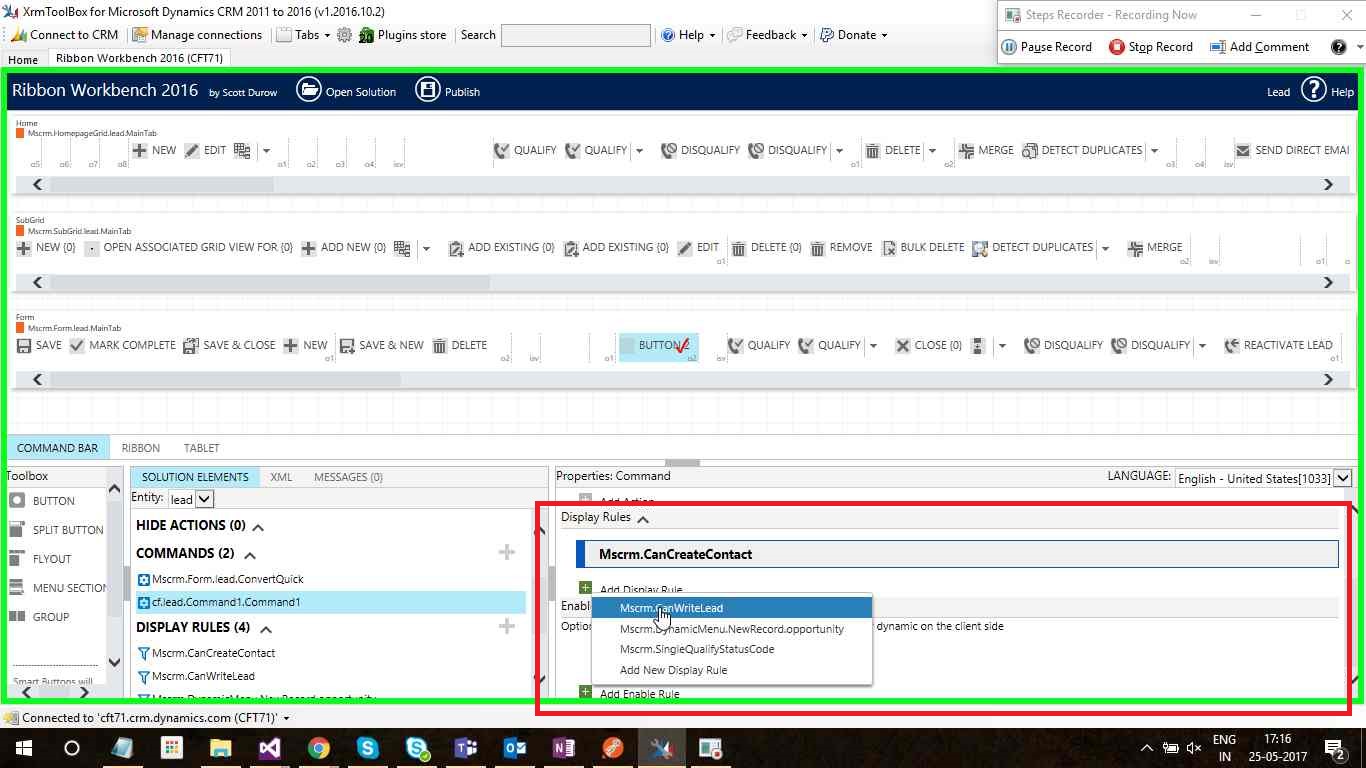
Task: Choose Mscrm.SingleQualifyStatusCode in popup menu
Action: [732, 649]
